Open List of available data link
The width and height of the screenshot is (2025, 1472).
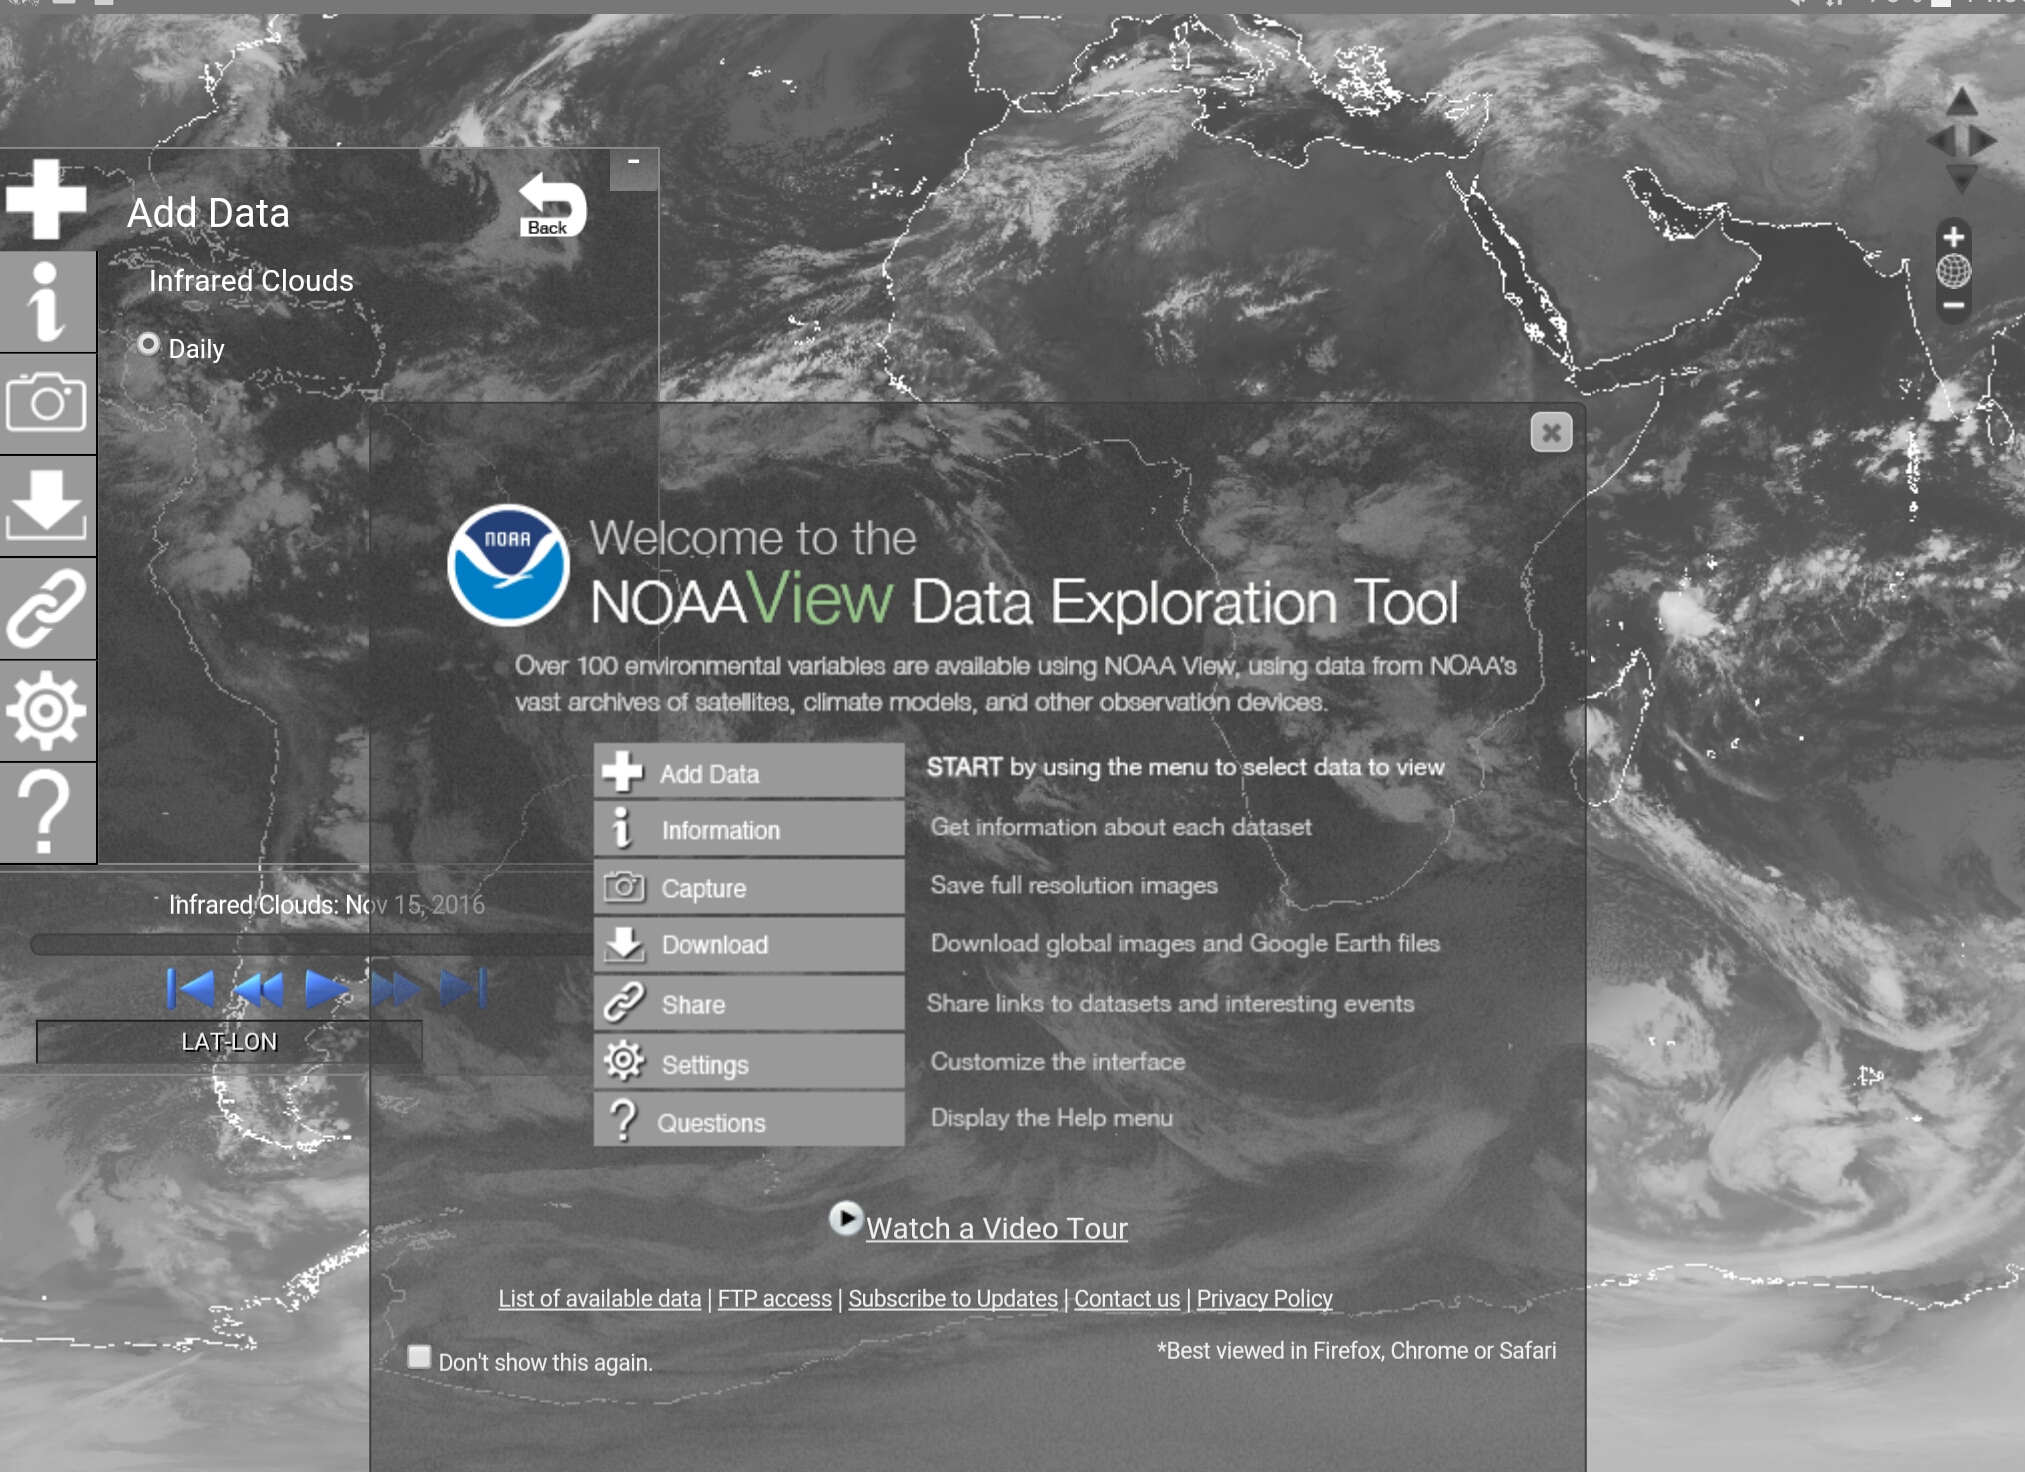click(600, 1298)
